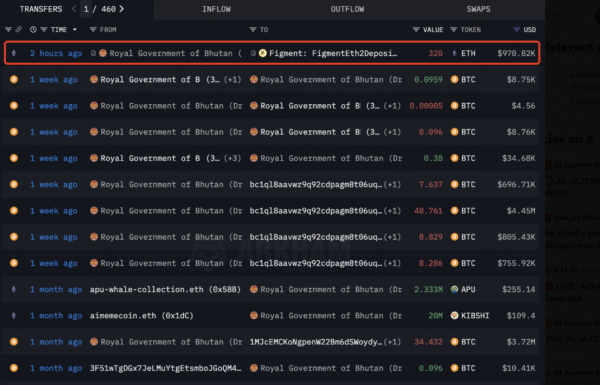The image size is (600, 385).
Task: Click the $696.71K USD amount
Action: pyautogui.click(x=516, y=184)
